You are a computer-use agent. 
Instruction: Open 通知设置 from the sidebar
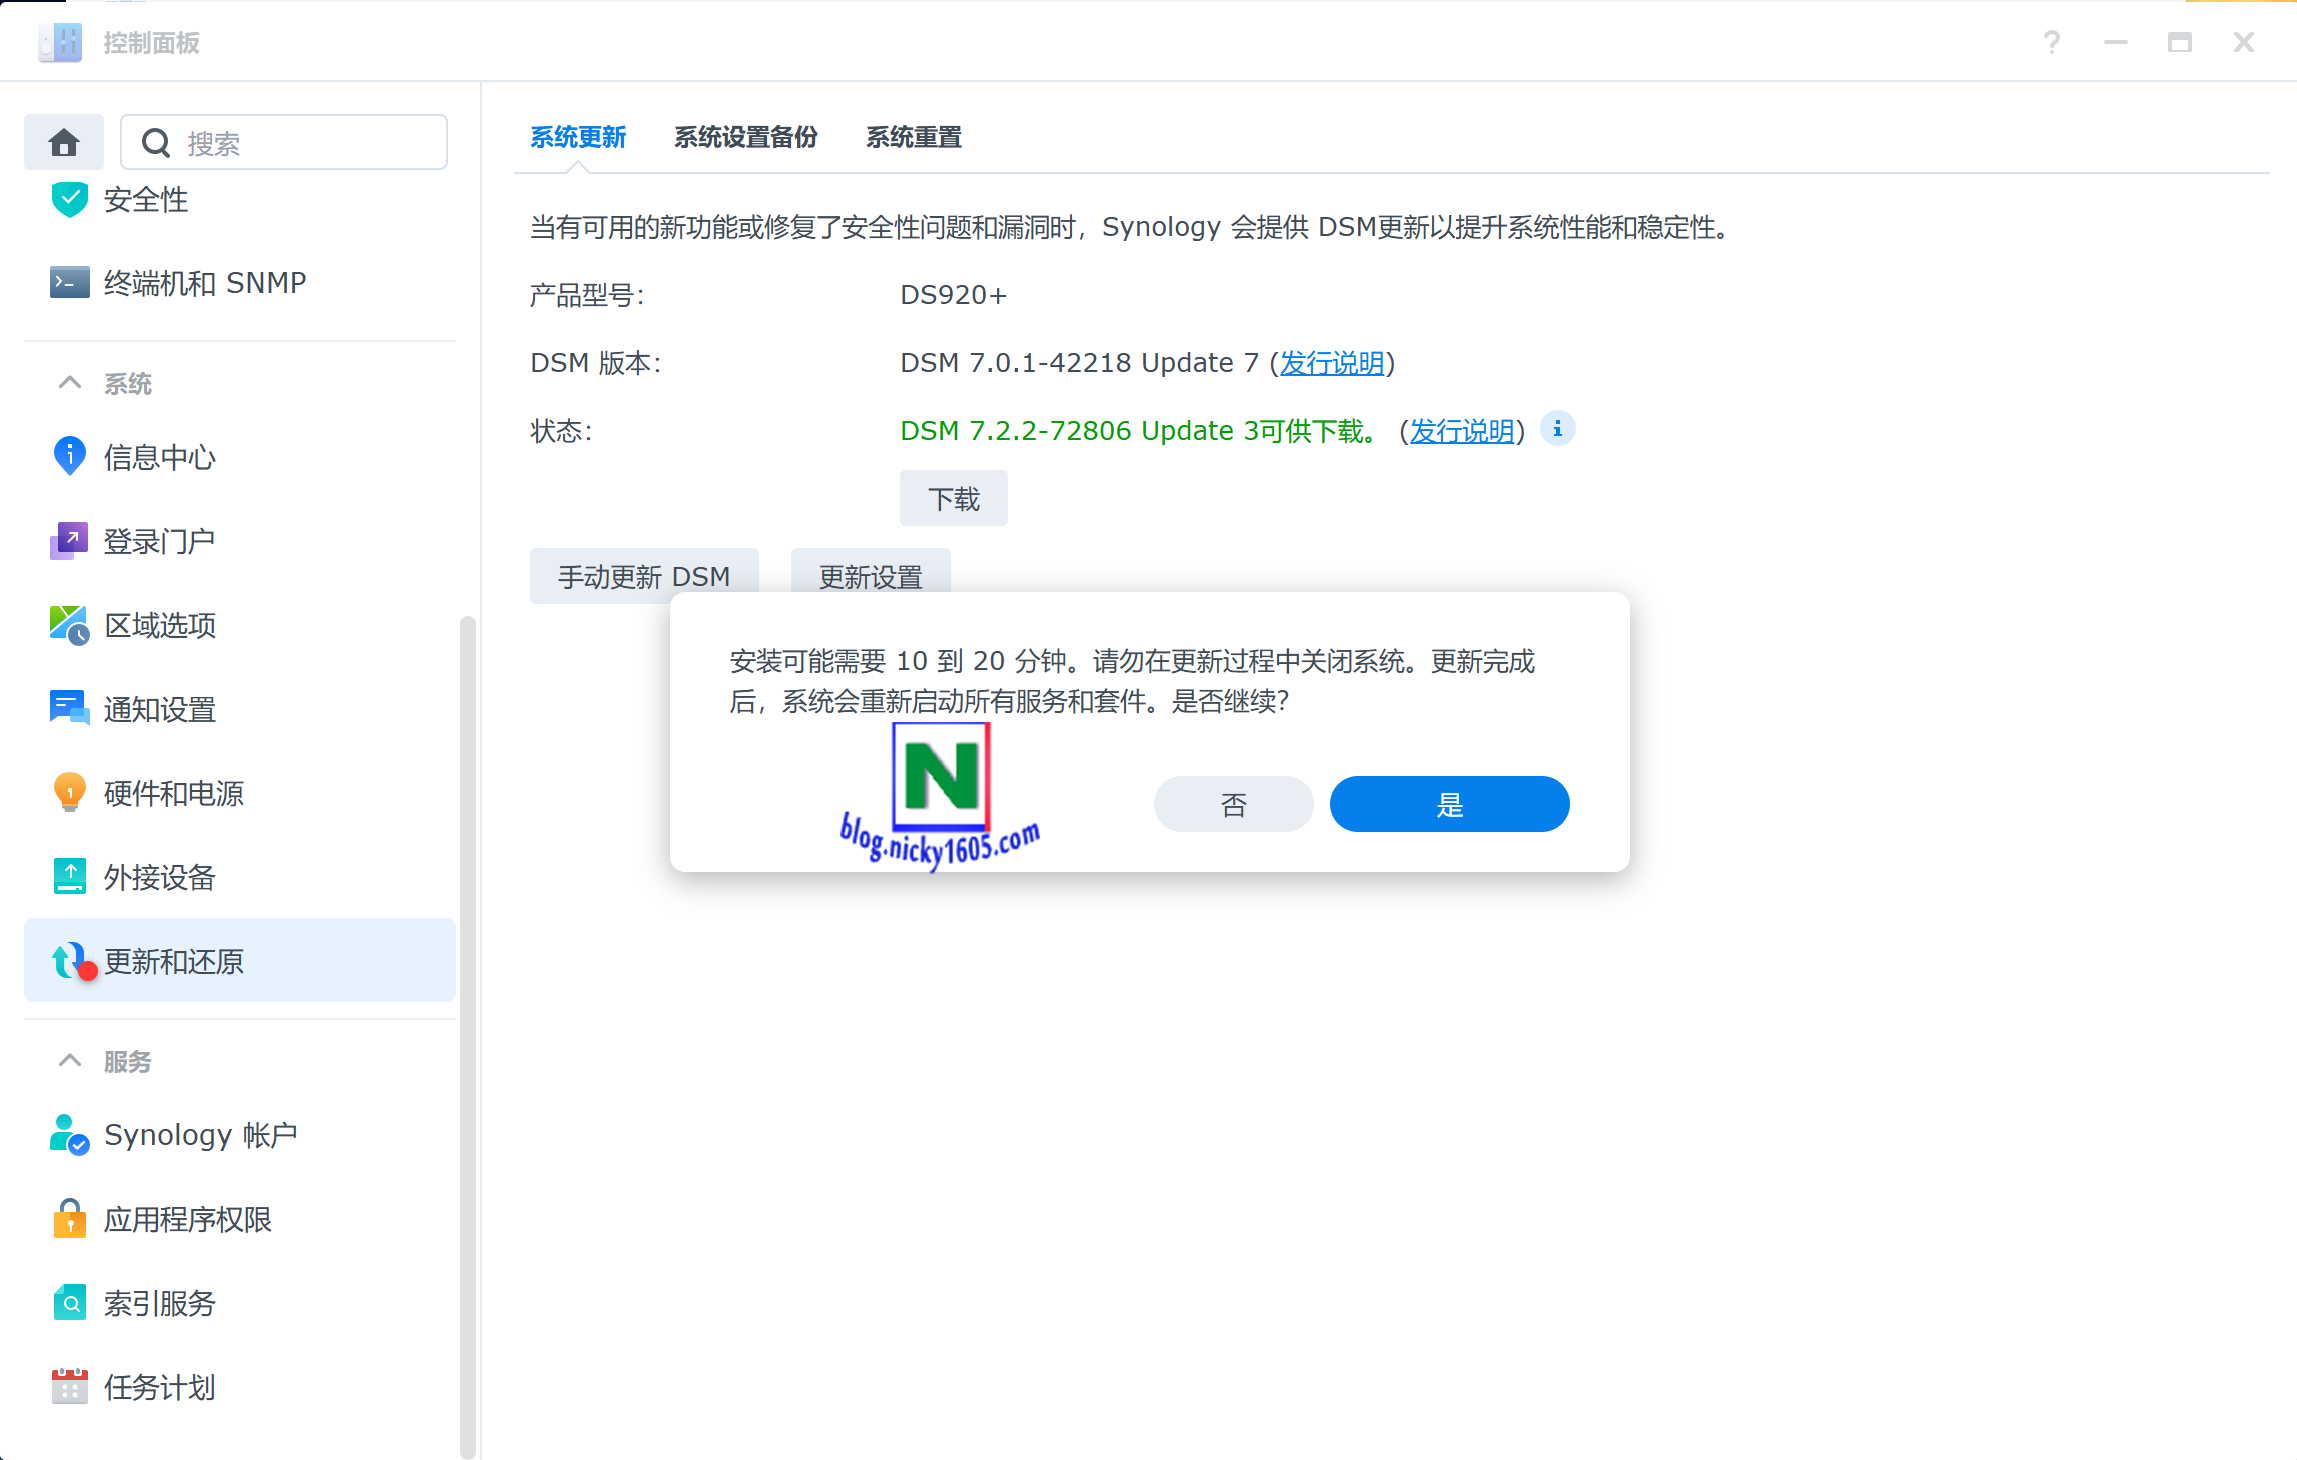coord(158,709)
